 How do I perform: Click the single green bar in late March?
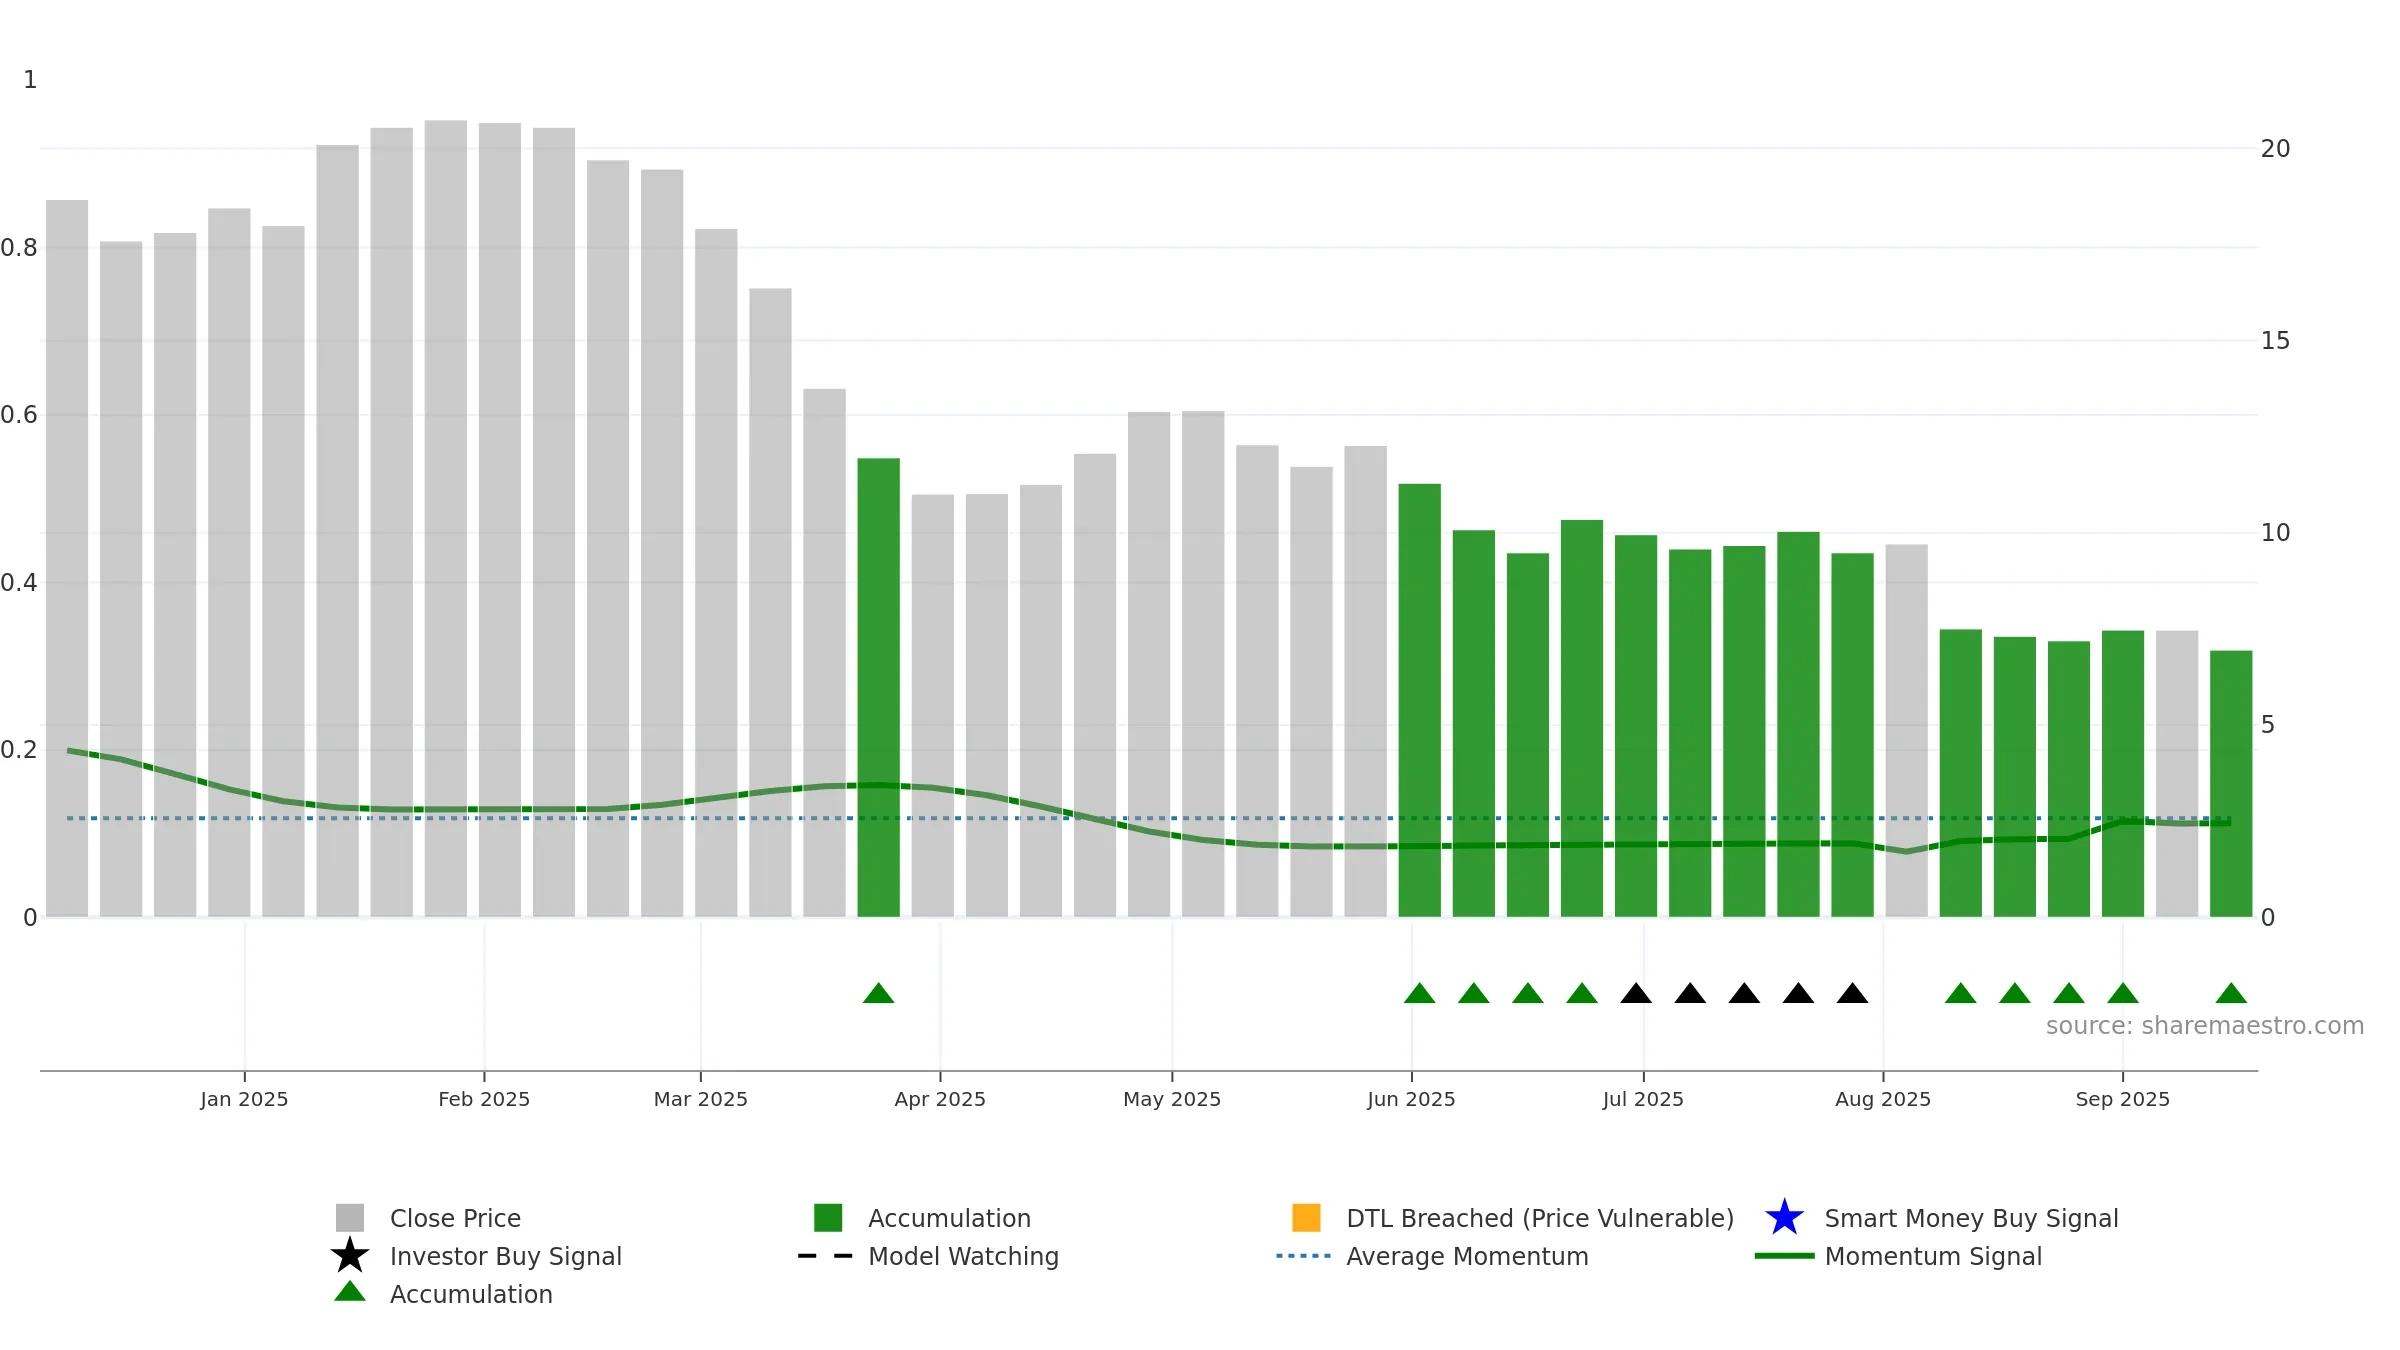[x=878, y=687]
